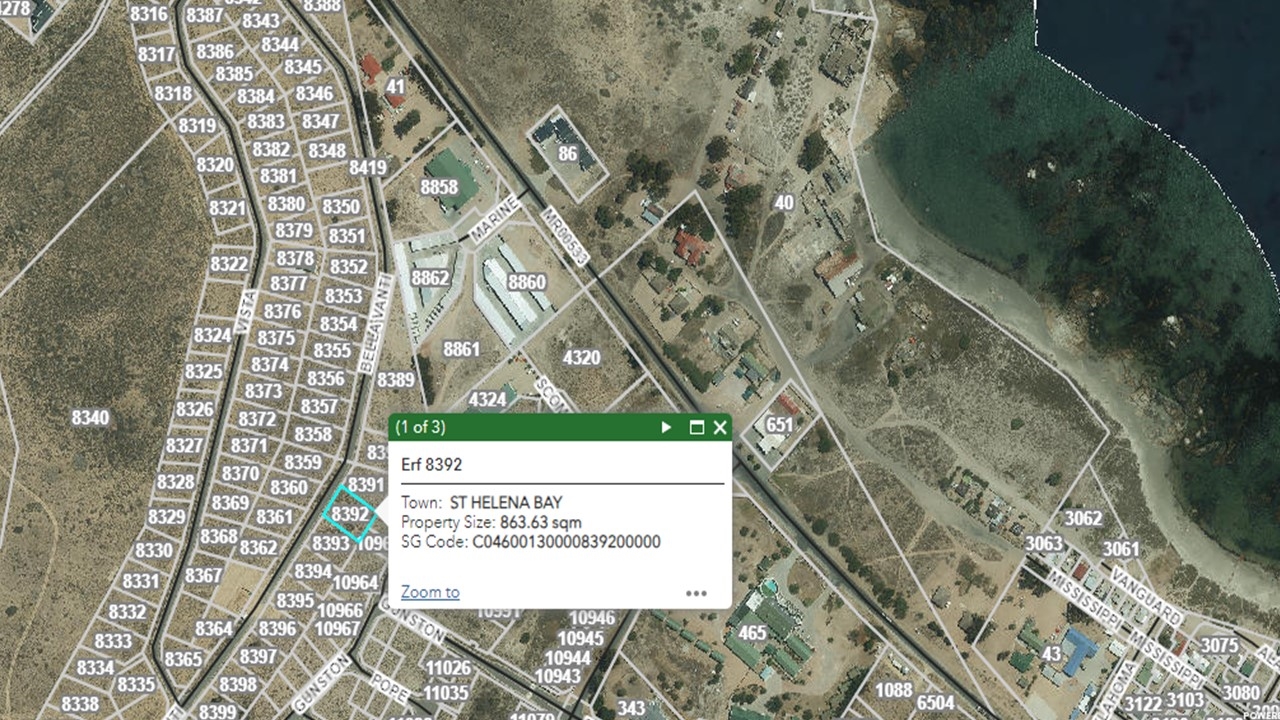Click the Zoom to link

(430, 592)
